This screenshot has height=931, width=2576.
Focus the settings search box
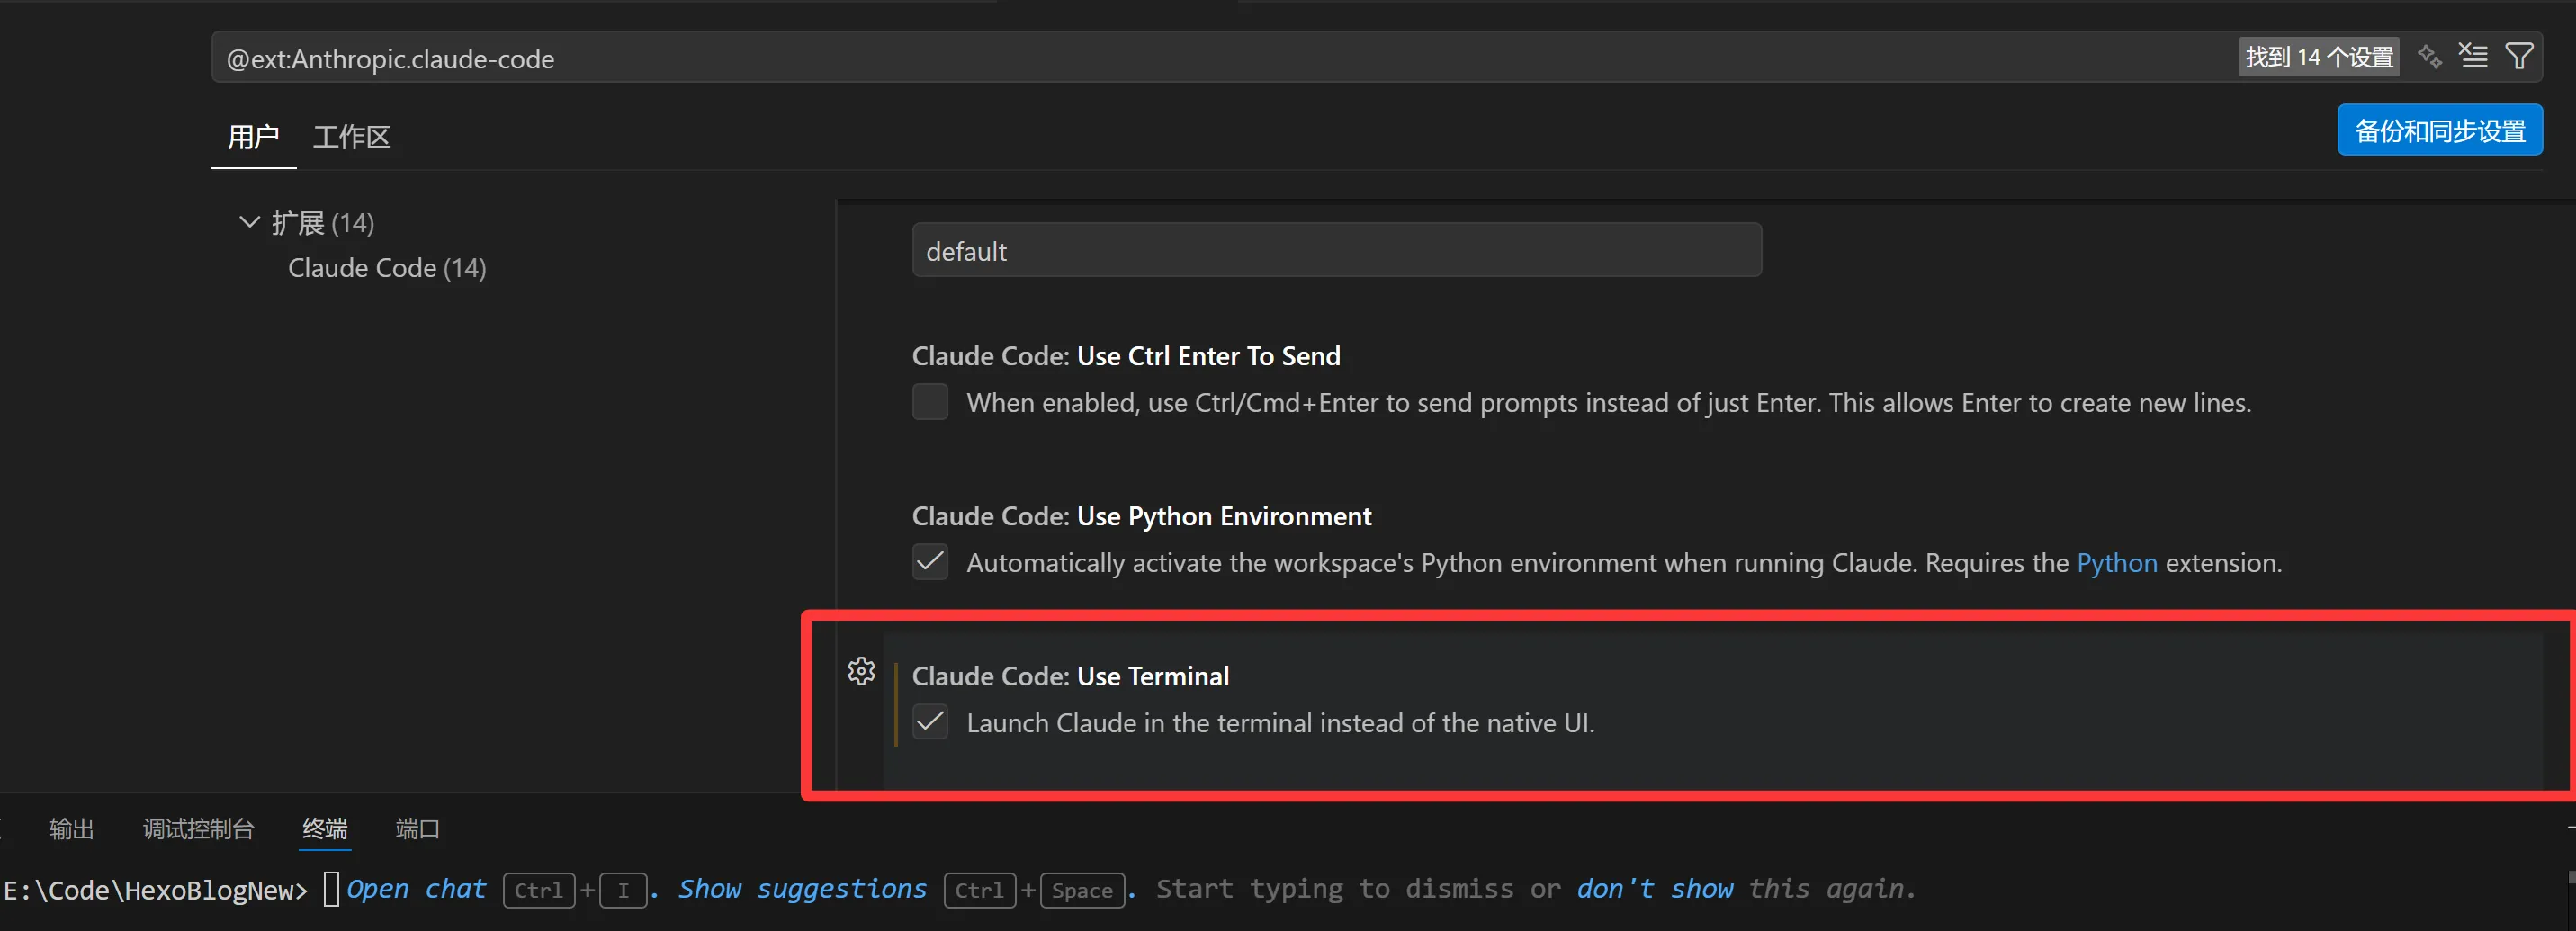(1200, 58)
